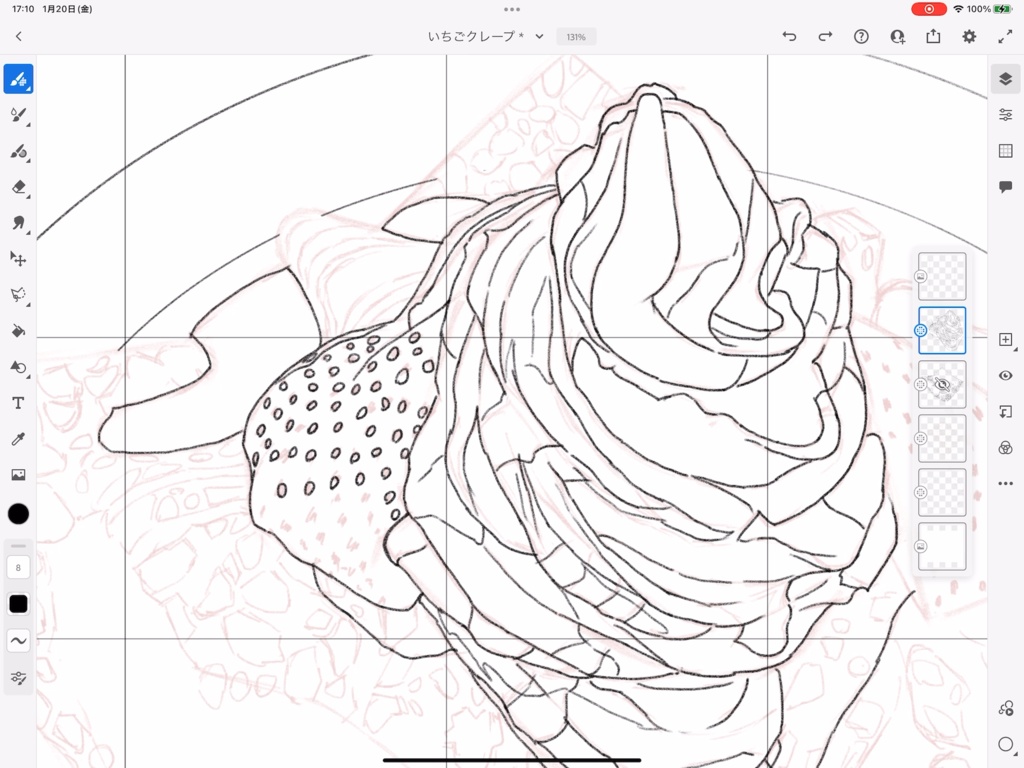Open the Shapes tool
Image resolution: width=1024 pixels, height=768 pixels.
click(18, 367)
